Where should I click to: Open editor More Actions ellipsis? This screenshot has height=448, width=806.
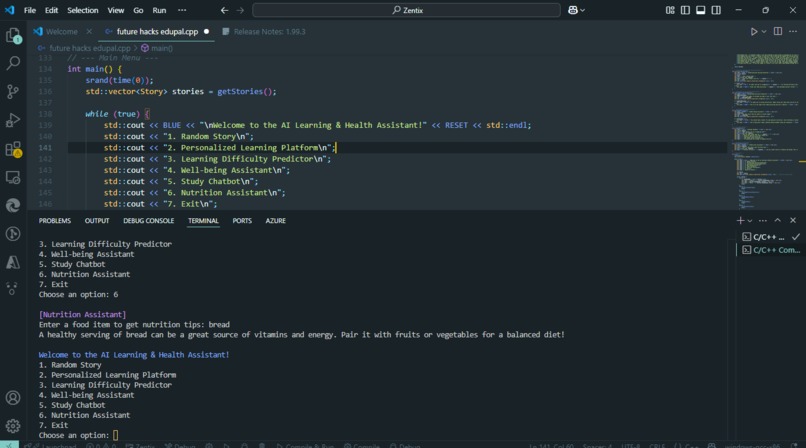tap(793, 31)
